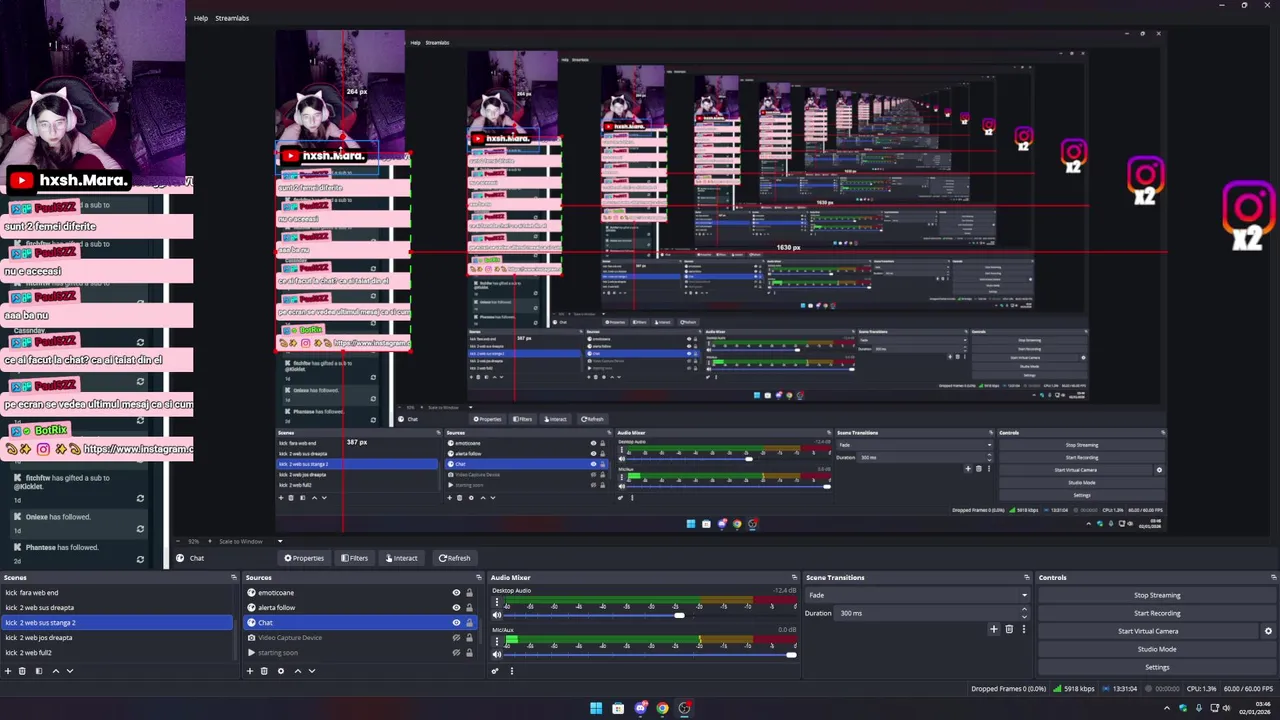1280x720 pixels.
Task: Open Filters for the Chat source
Action: click(x=354, y=558)
